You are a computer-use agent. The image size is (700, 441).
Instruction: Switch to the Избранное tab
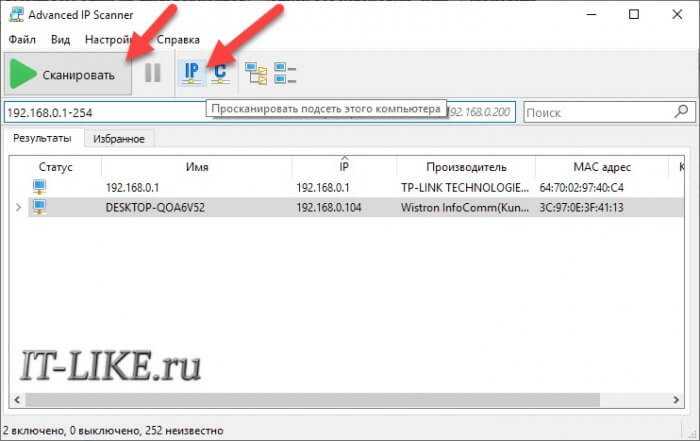(119, 139)
